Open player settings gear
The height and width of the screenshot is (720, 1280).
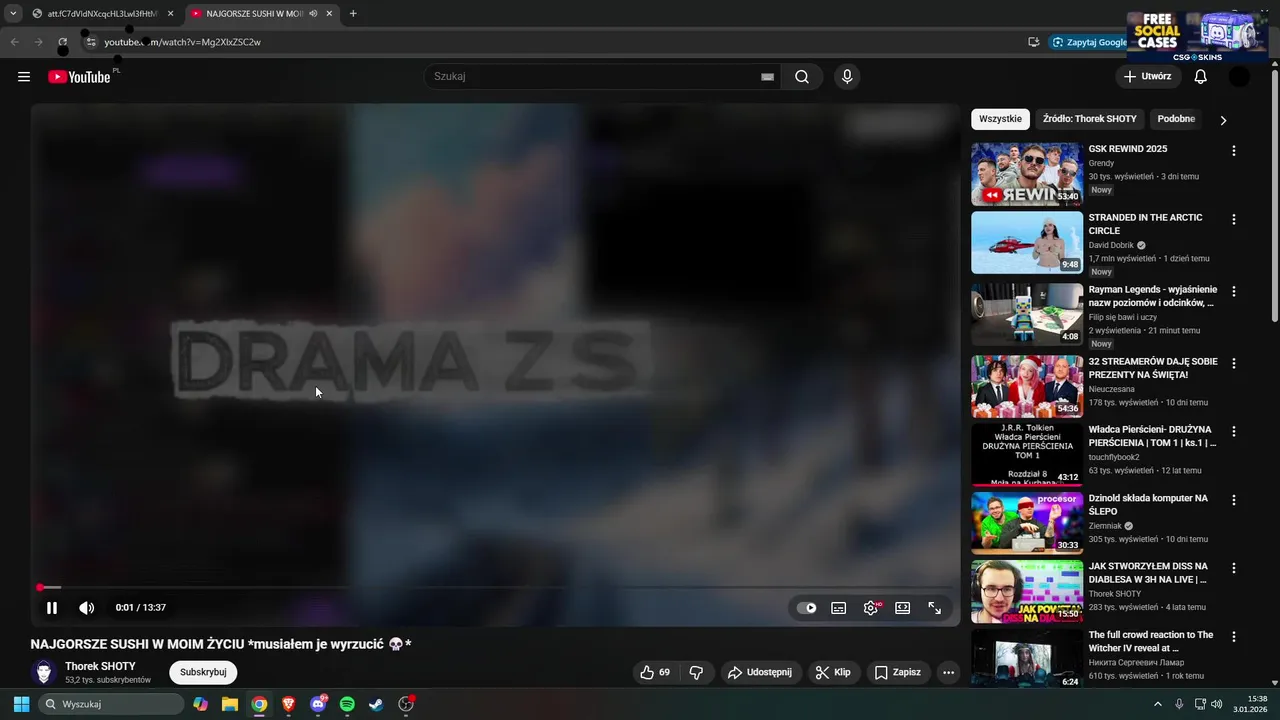pos(871,607)
